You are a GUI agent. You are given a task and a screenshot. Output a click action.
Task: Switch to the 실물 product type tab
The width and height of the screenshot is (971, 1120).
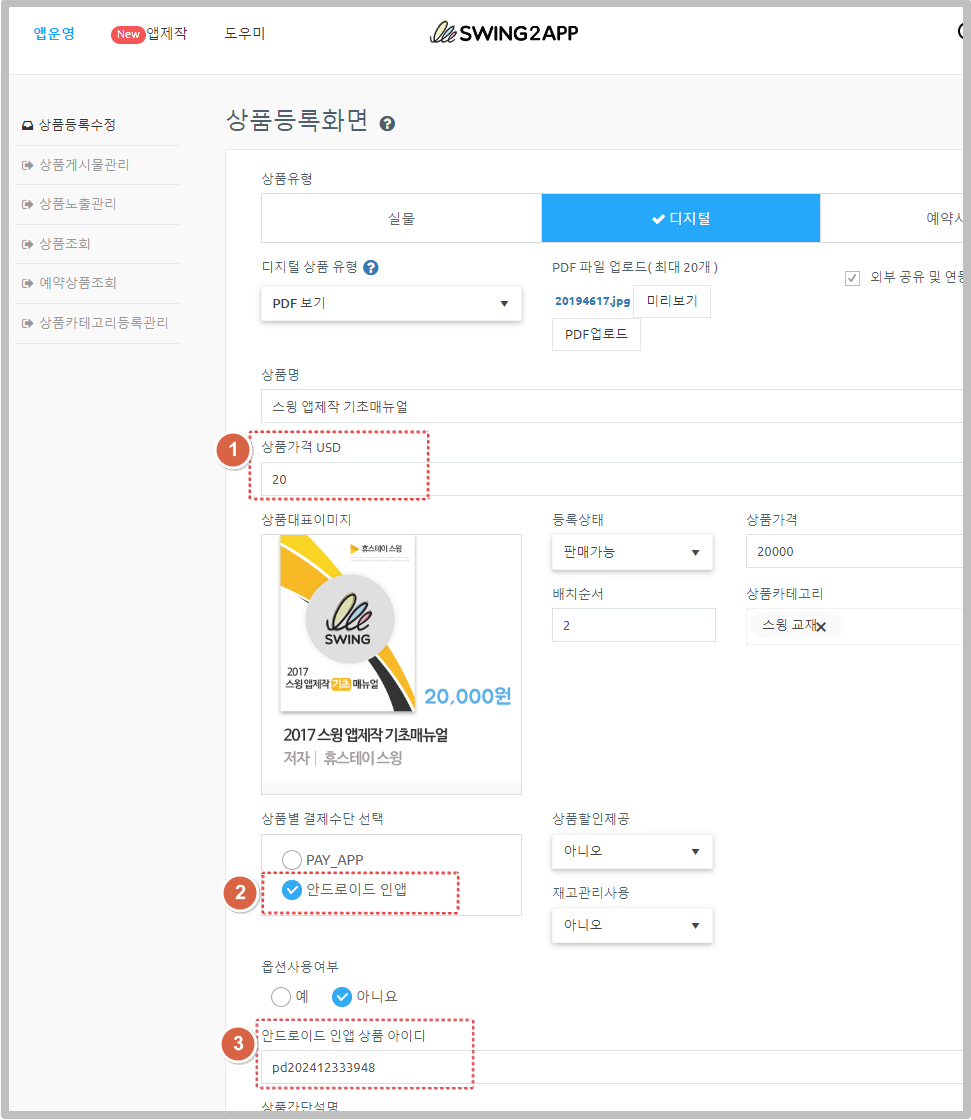pos(401,218)
